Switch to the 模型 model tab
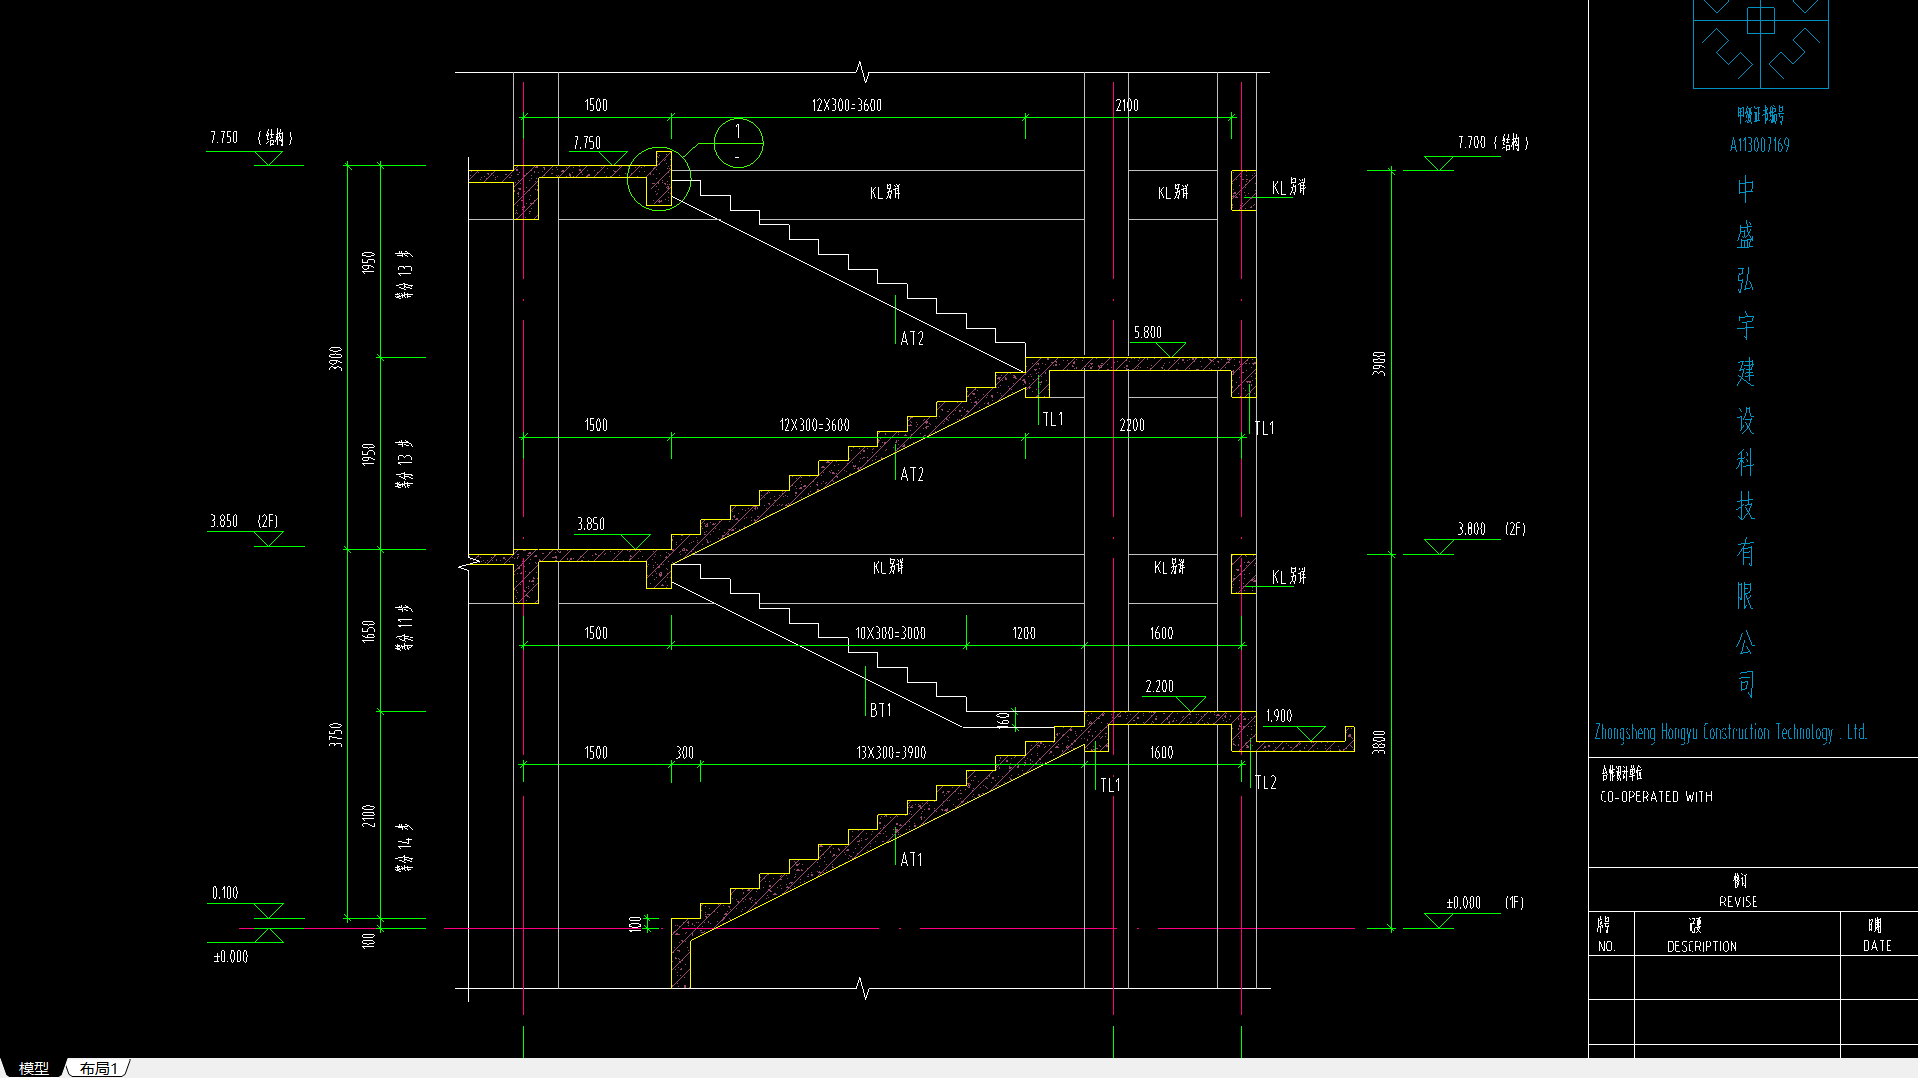Screen dimensions: 1918x1078 [x=33, y=1068]
